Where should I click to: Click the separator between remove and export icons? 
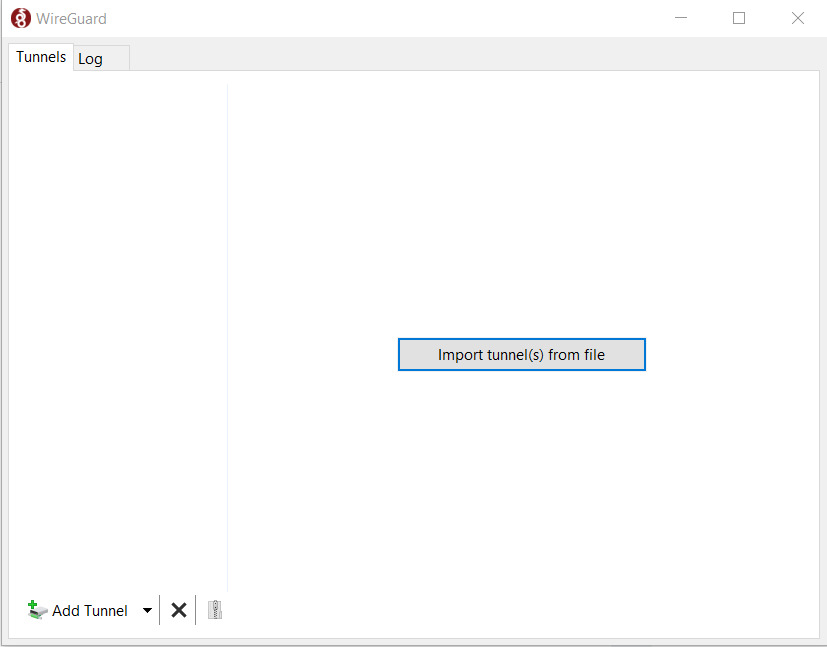(196, 610)
